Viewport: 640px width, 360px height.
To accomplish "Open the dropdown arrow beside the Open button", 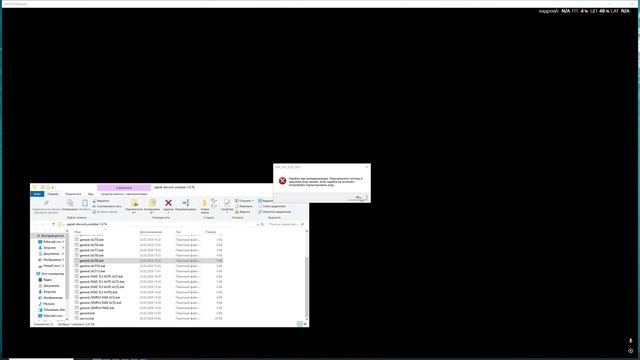I will [x=253, y=201].
